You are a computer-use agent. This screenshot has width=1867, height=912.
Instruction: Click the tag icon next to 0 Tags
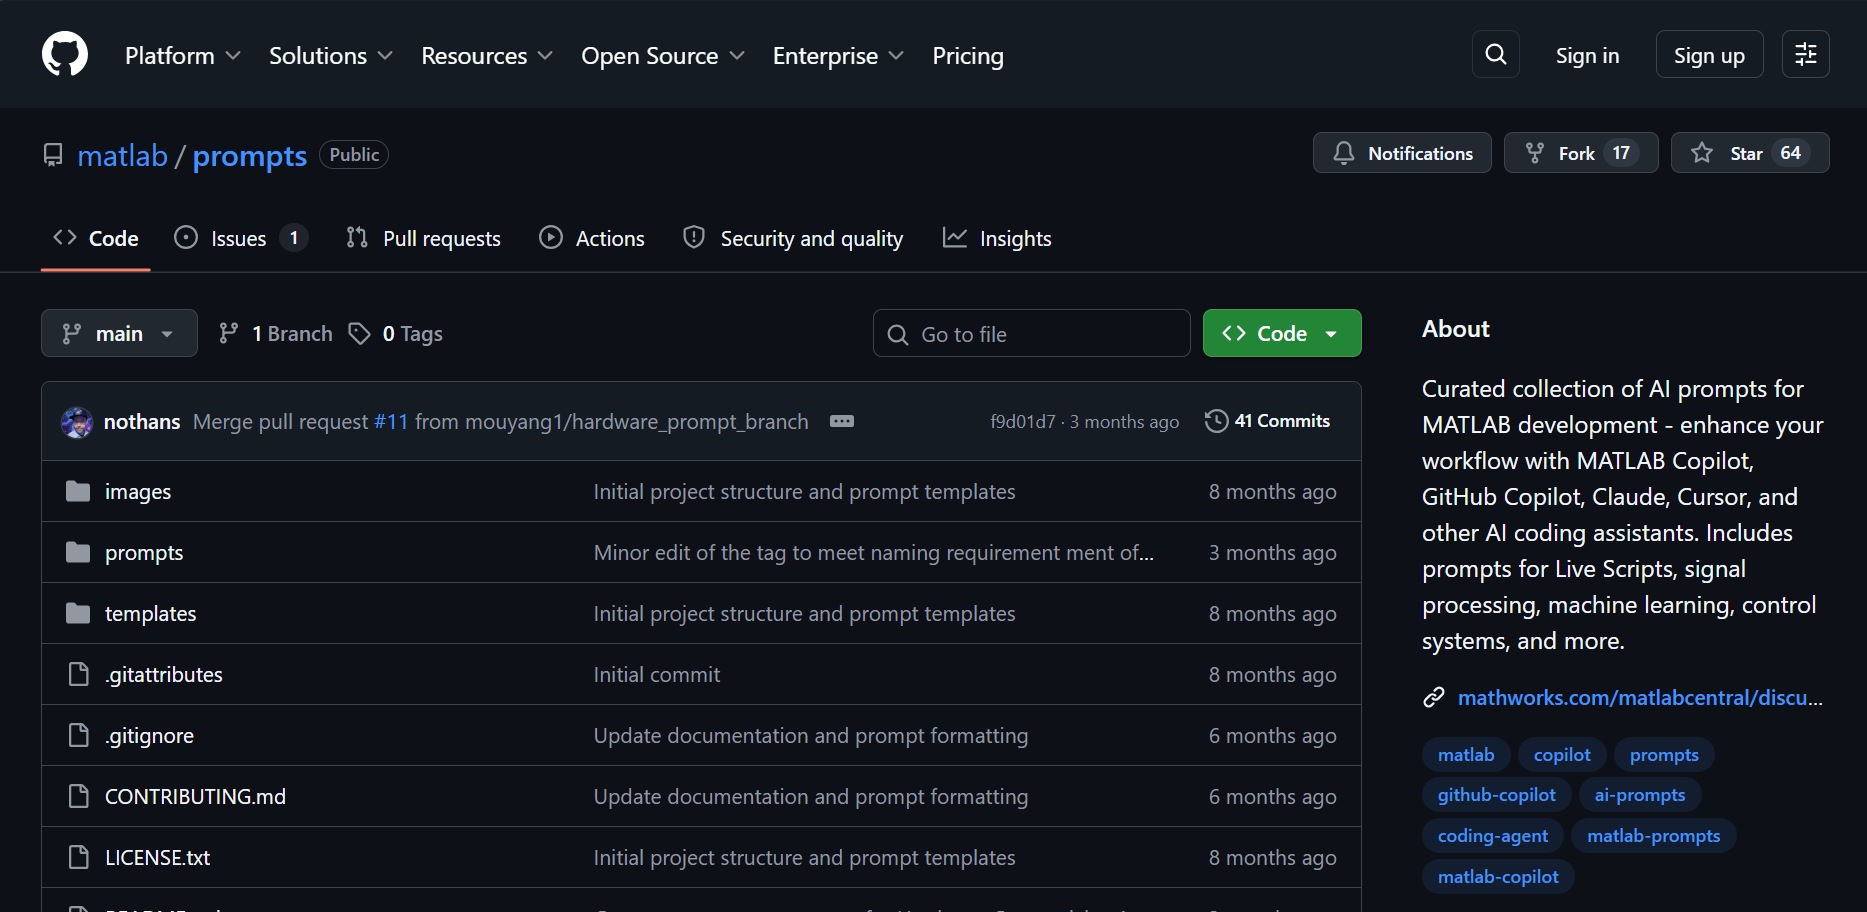tap(359, 333)
